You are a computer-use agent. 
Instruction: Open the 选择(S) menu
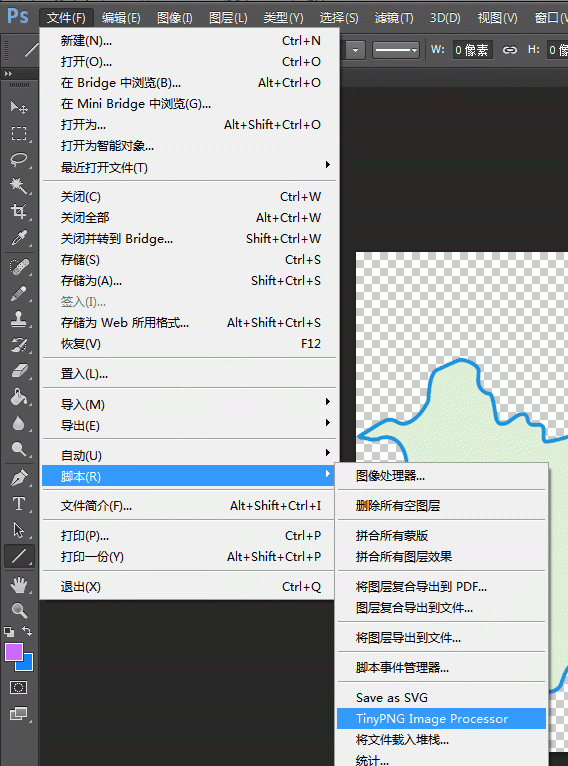coord(339,18)
